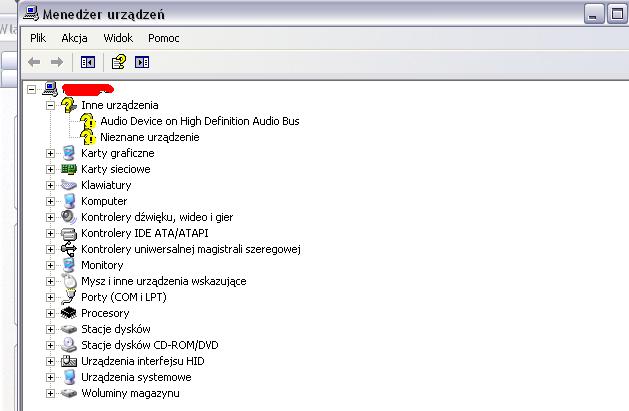Toggle the console tree pane icon
629x411 pixels.
coord(88,62)
